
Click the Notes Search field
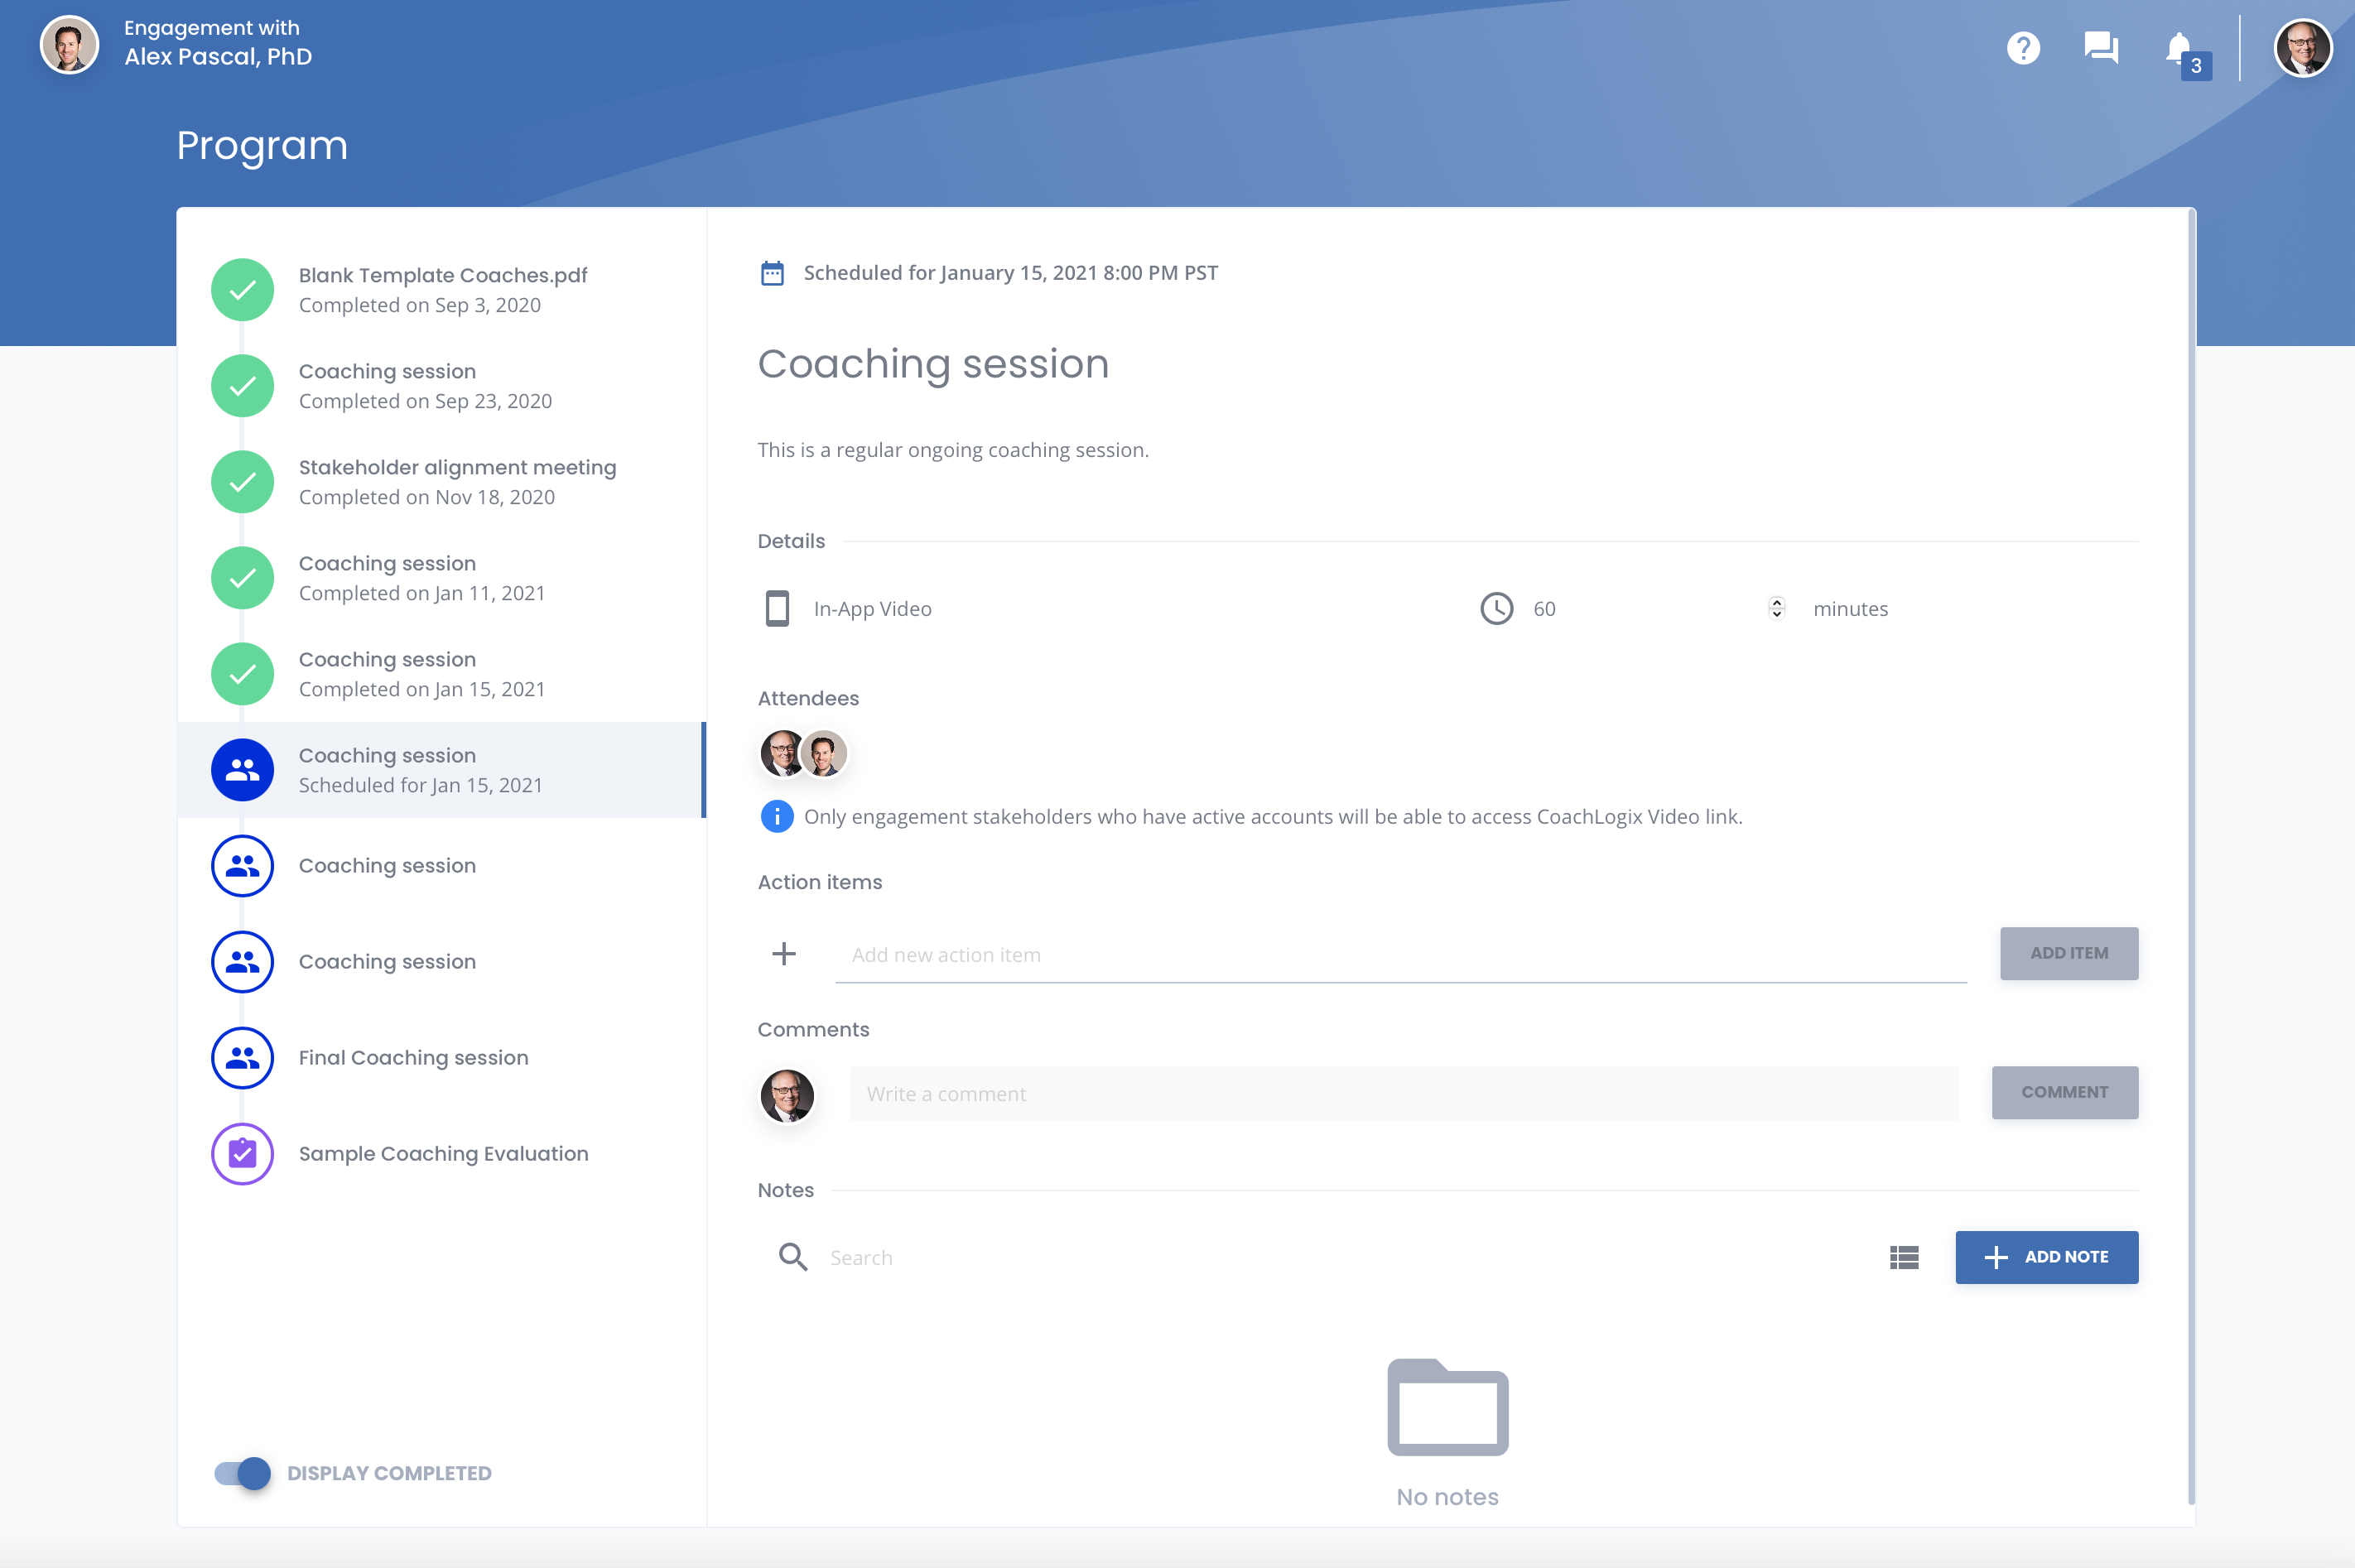pos(1344,1257)
